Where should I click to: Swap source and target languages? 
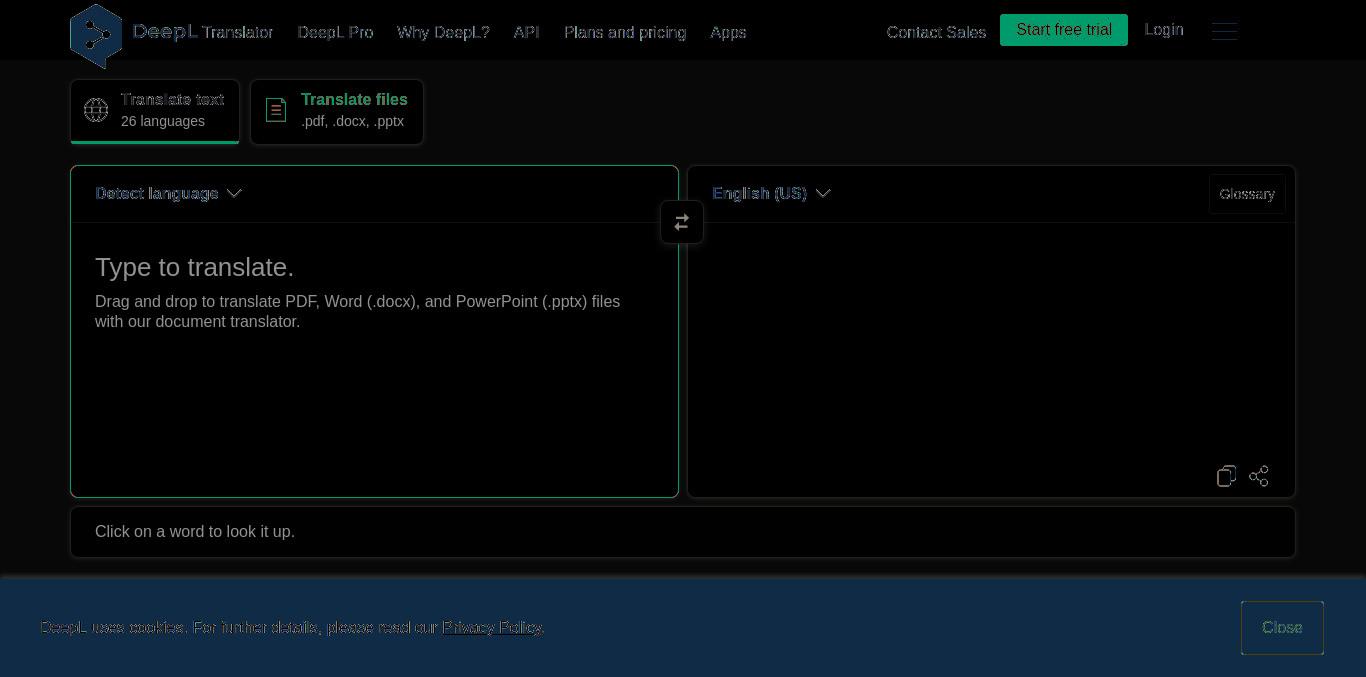pos(682,222)
